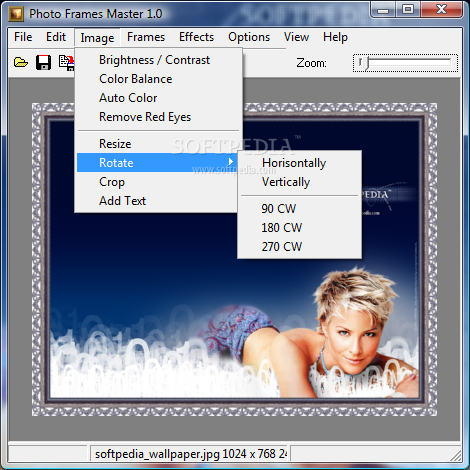
Task: Choose Remove Red Eyes option
Action: coord(159,117)
